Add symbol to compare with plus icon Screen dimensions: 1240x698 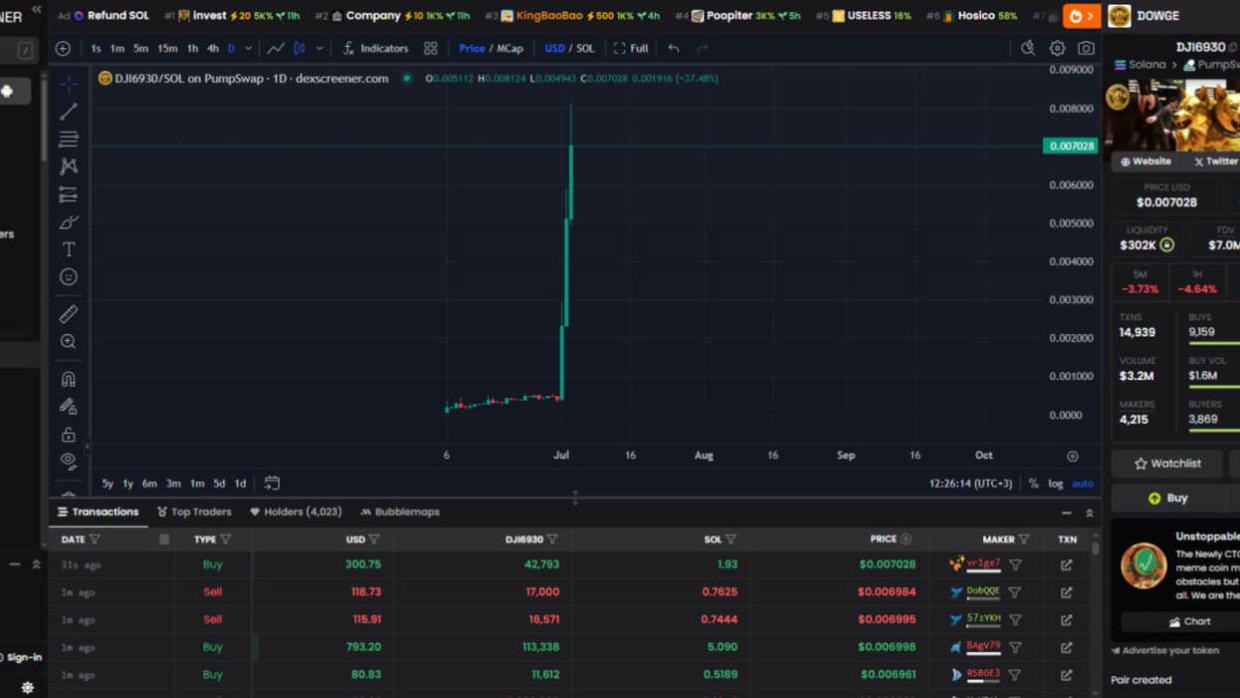click(63, 48)
